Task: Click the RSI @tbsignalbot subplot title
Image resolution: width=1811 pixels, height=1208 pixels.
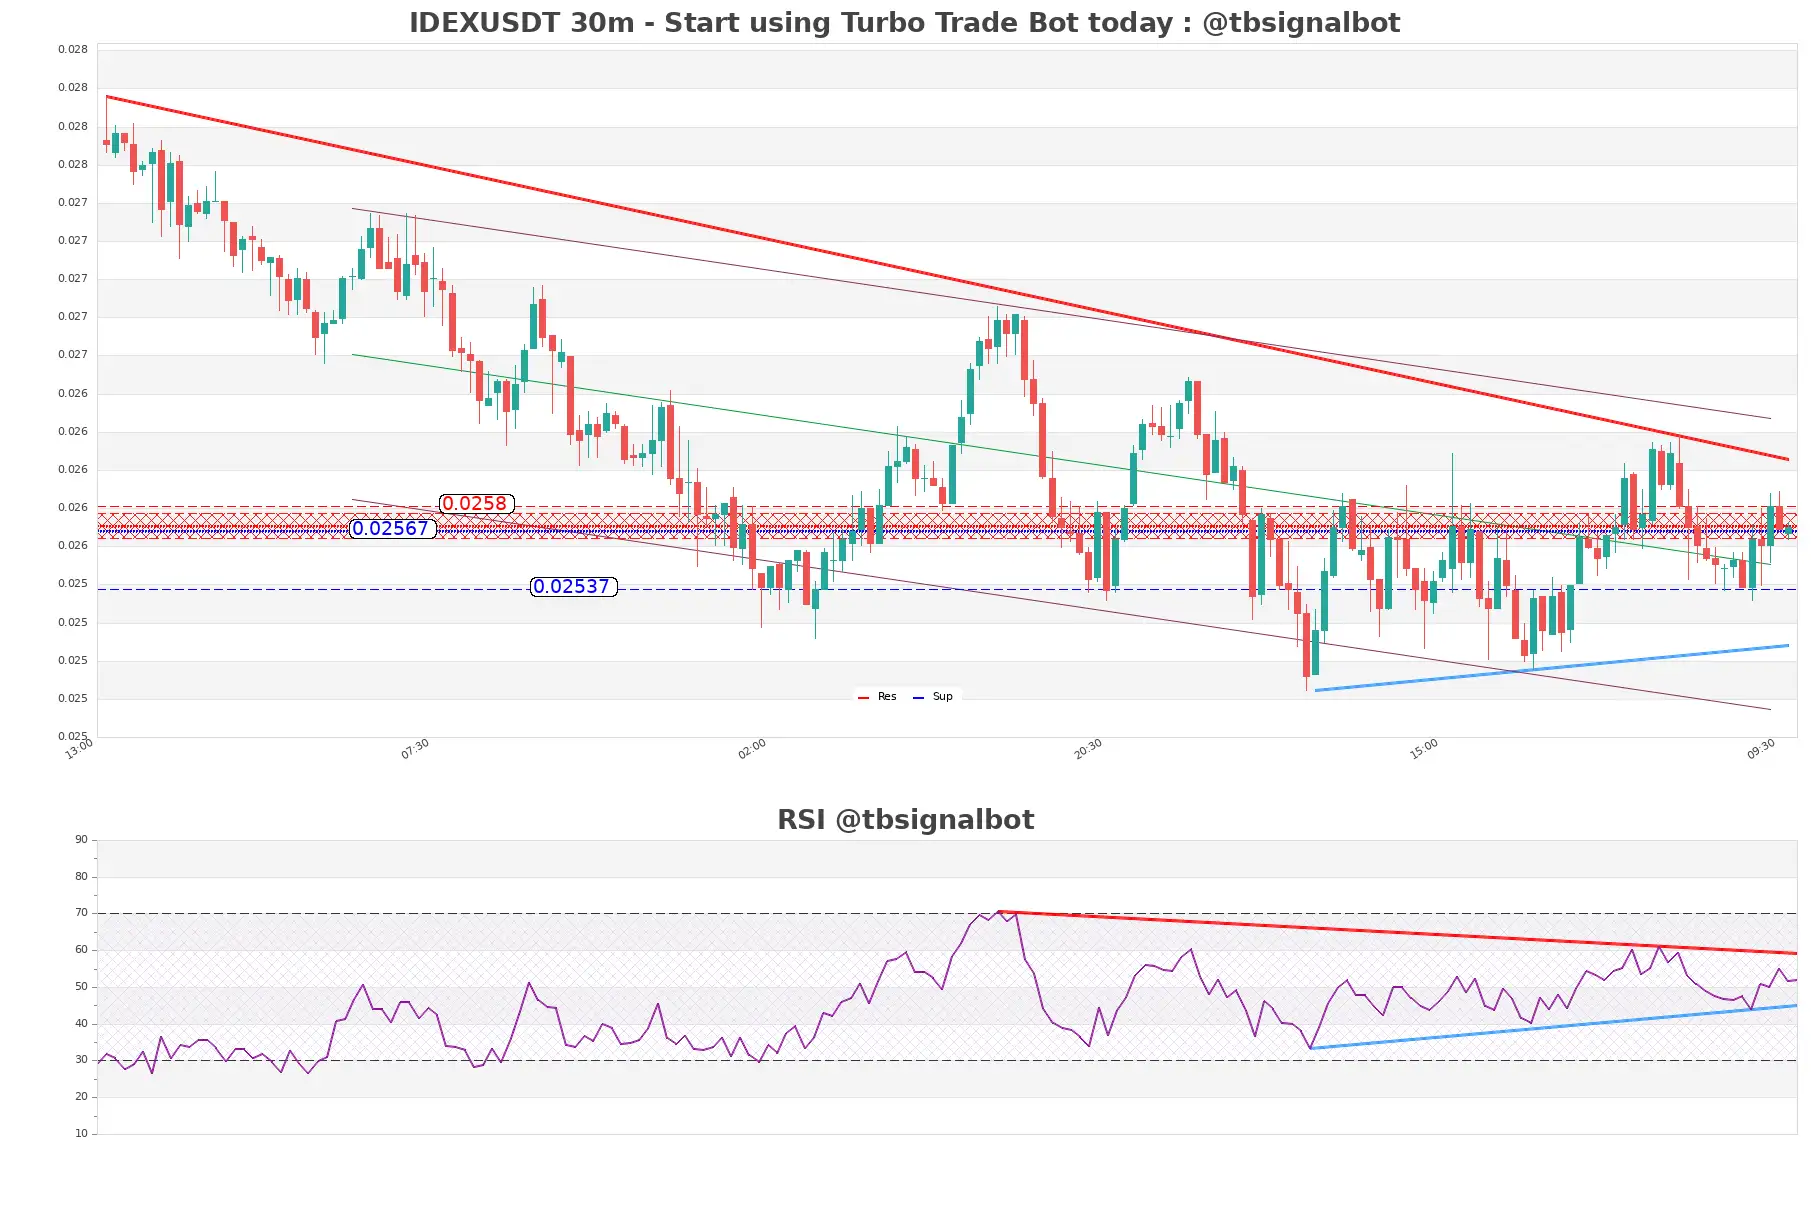Action: pyautogui.click(x=905, y=820)
